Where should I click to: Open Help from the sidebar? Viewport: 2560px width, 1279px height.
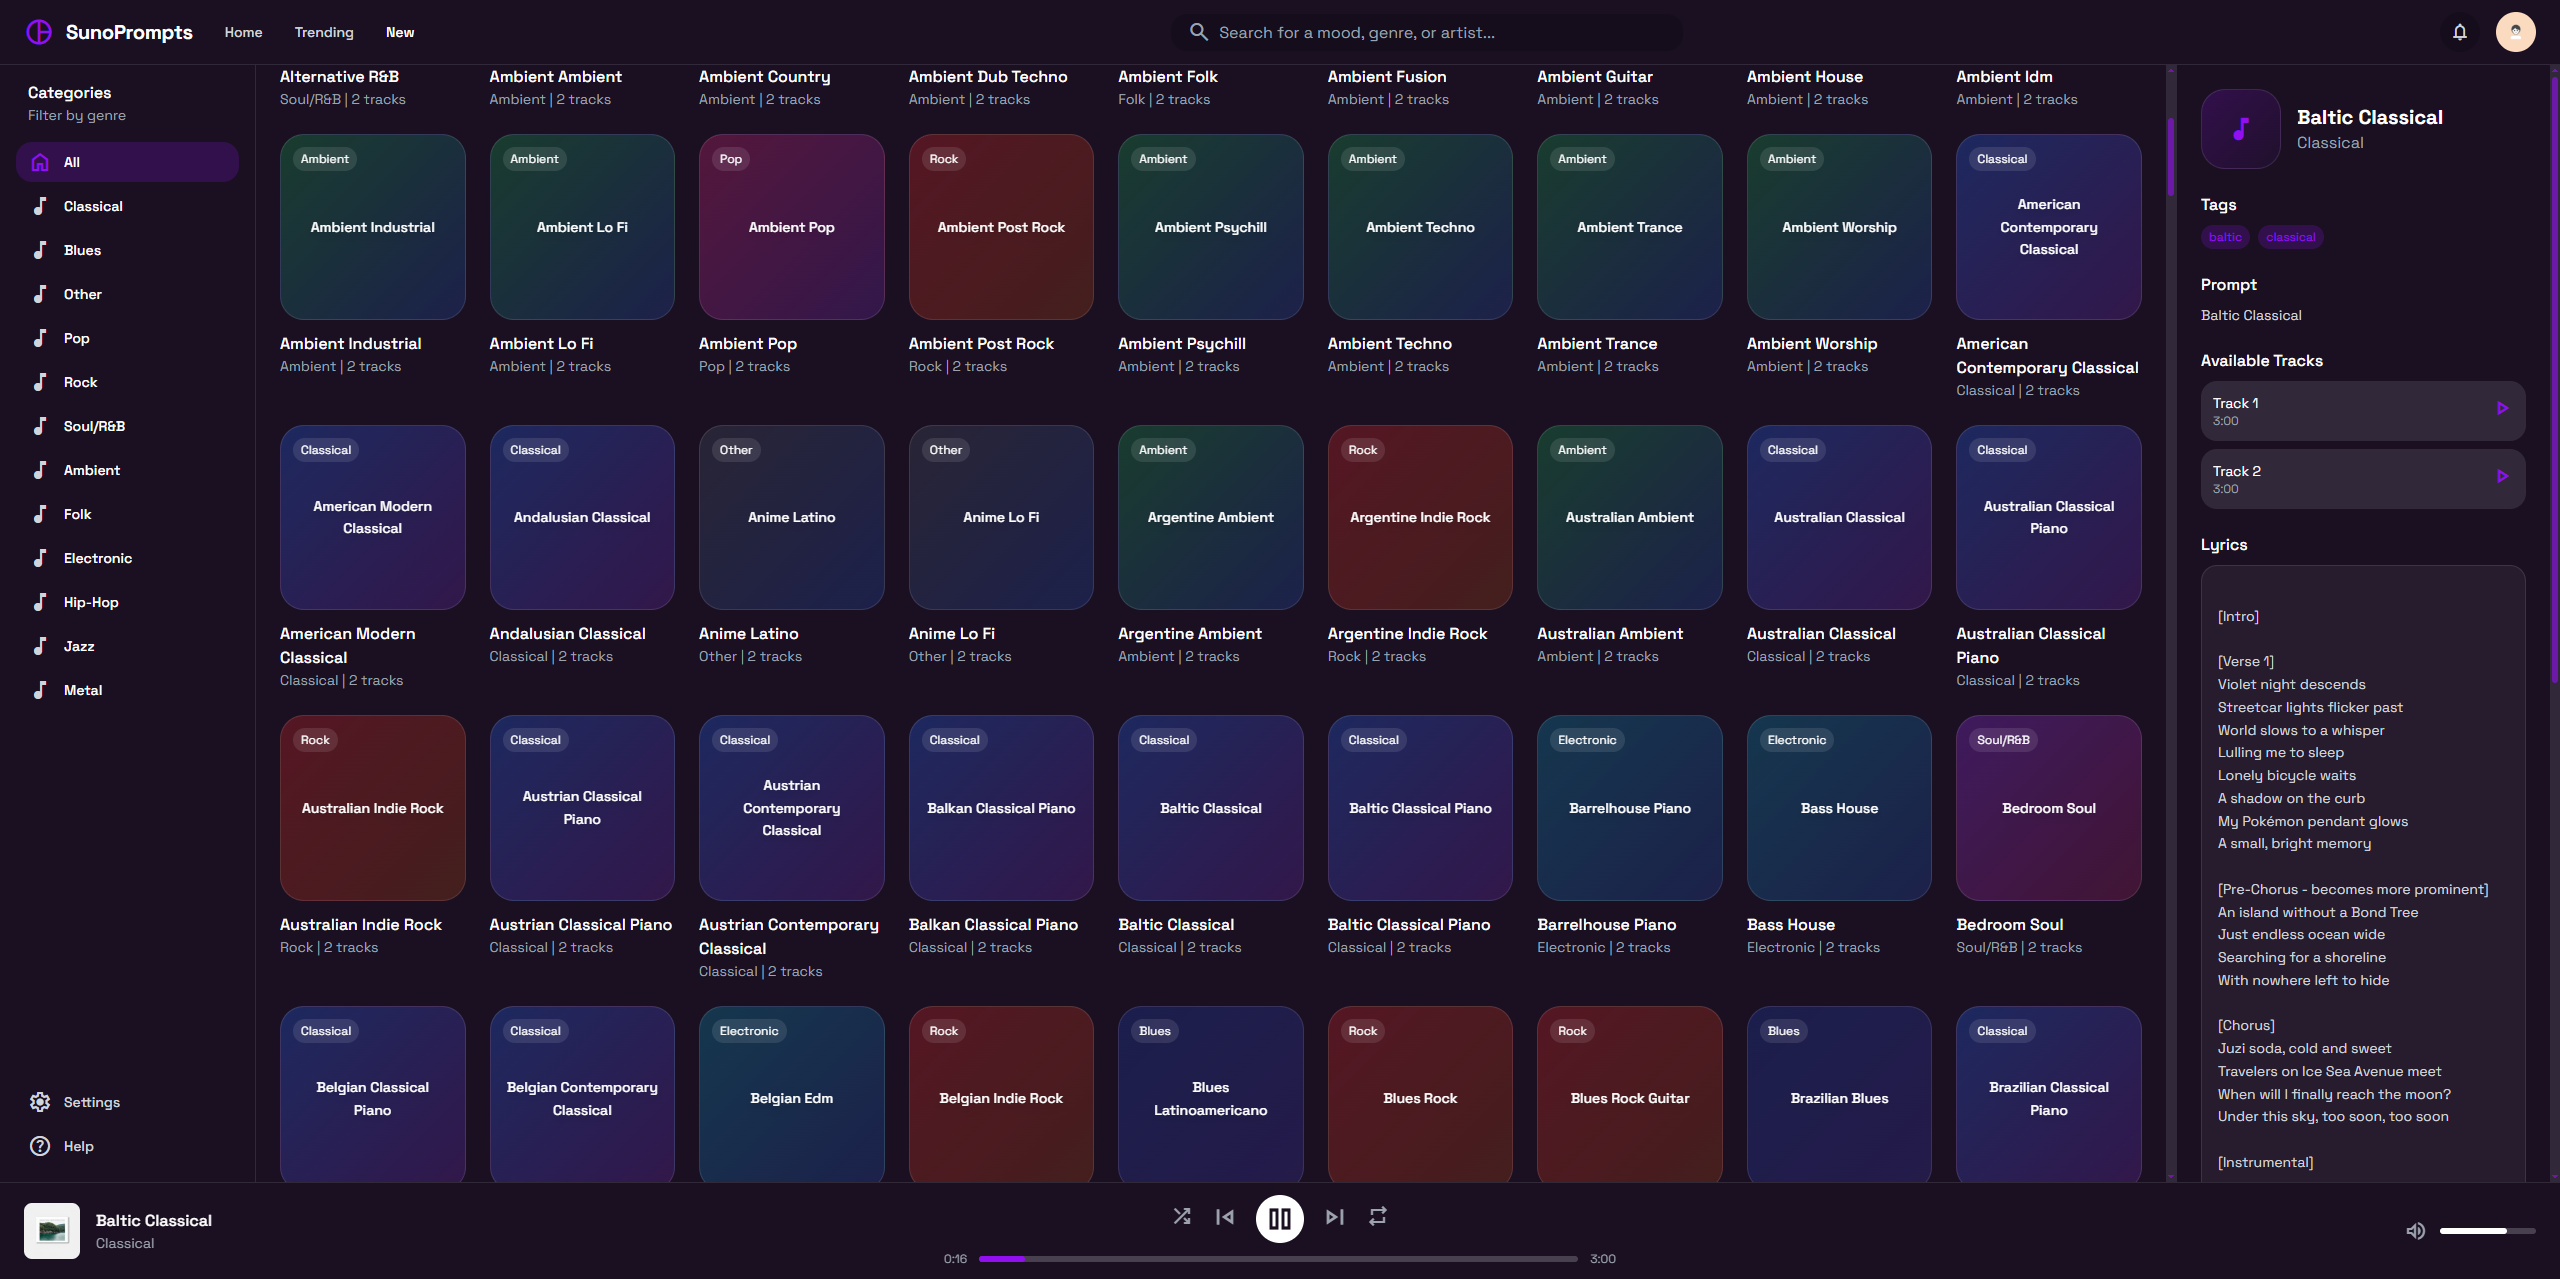[79, 1146]
